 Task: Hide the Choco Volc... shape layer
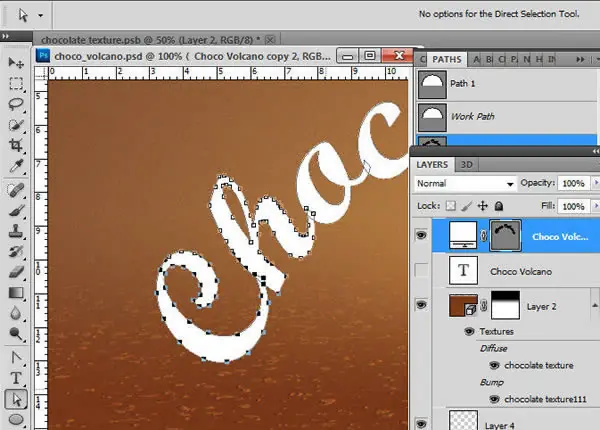coord(421,235)
